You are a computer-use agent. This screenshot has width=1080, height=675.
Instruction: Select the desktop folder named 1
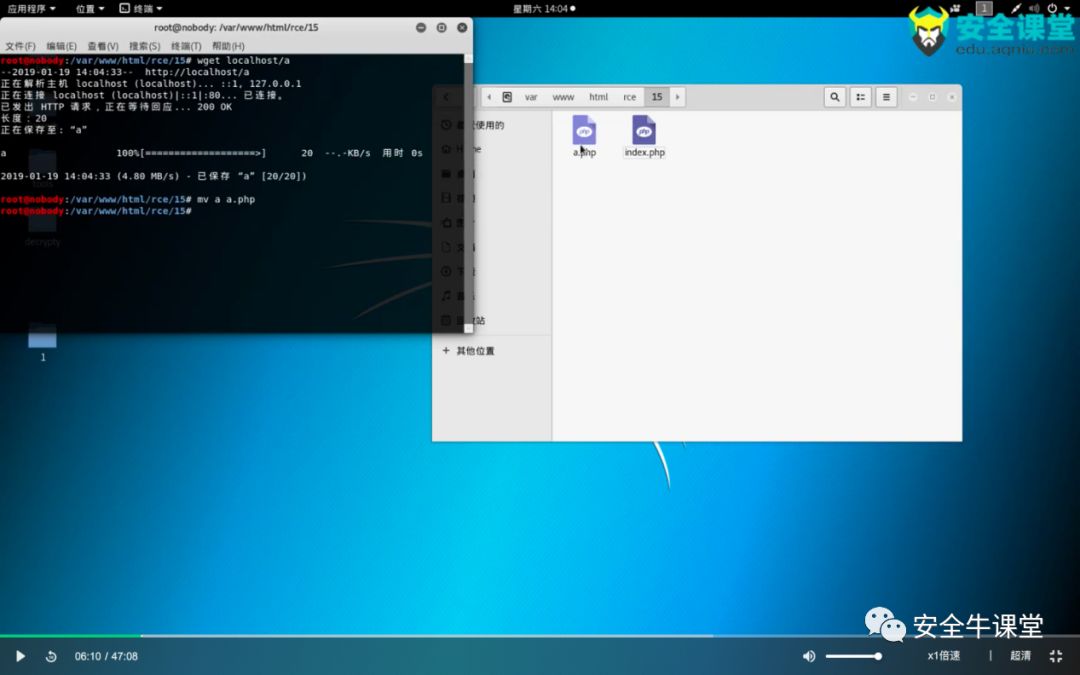[43, 342]
